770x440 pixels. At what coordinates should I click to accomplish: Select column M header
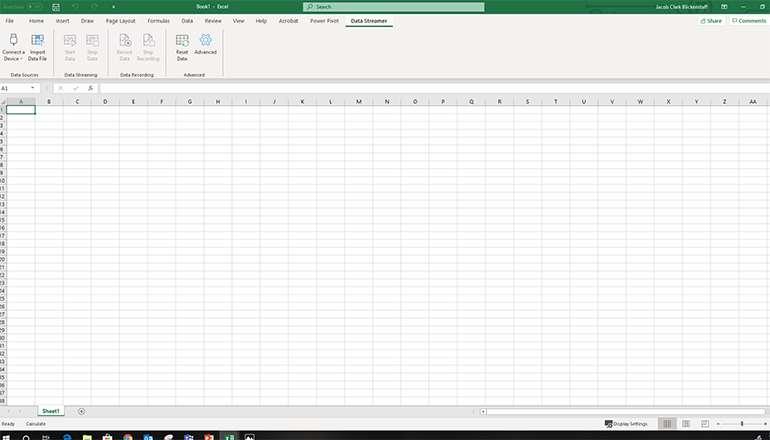[359, 101]
